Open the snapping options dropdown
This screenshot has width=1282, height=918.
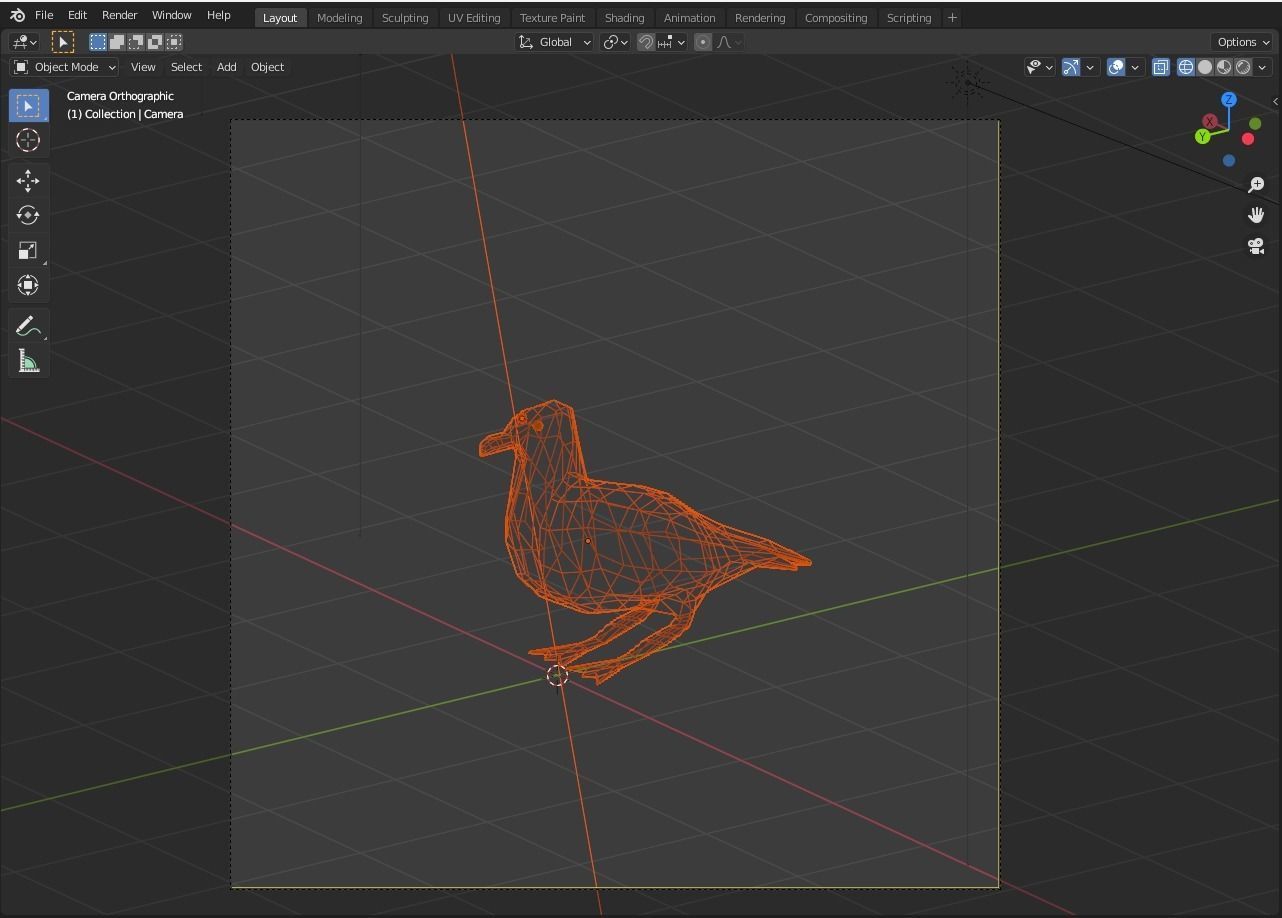(x=670, y=42)
